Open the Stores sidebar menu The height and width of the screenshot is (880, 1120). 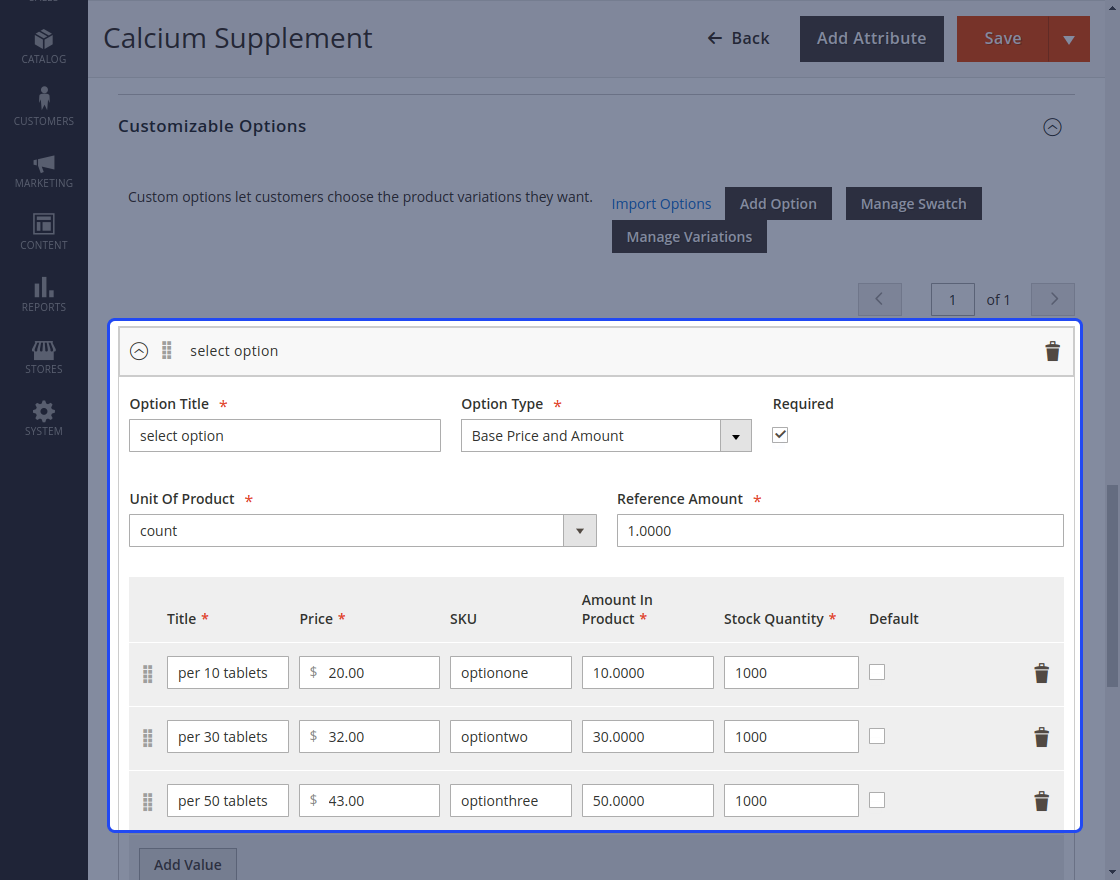(x=44, y=356)
